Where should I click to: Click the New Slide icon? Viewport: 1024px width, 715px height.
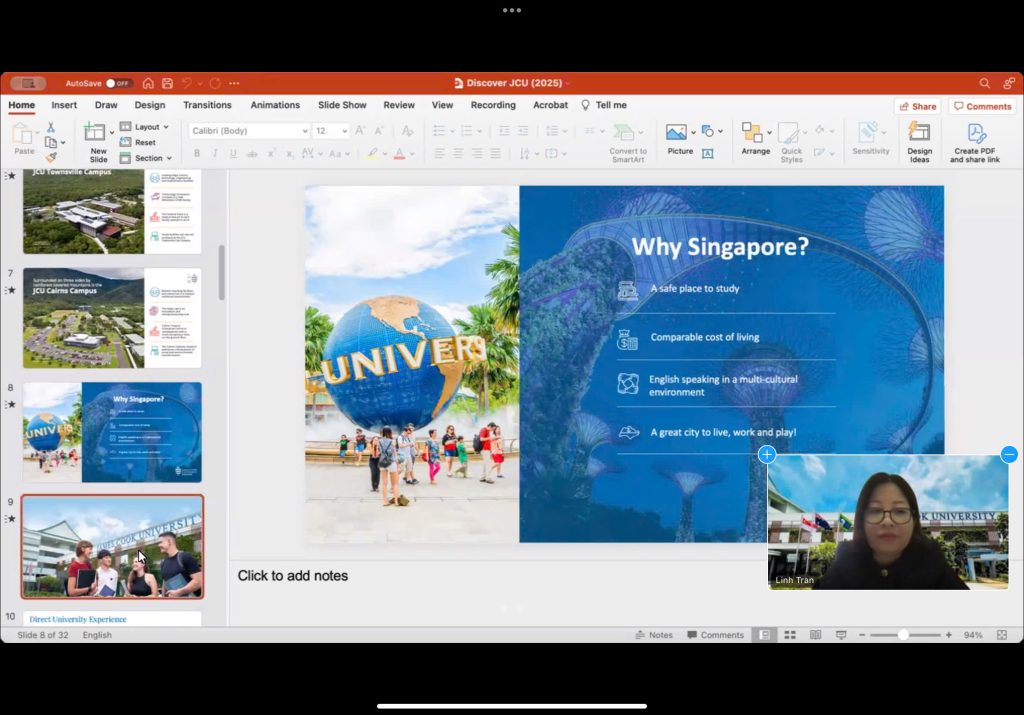(94, 132)
